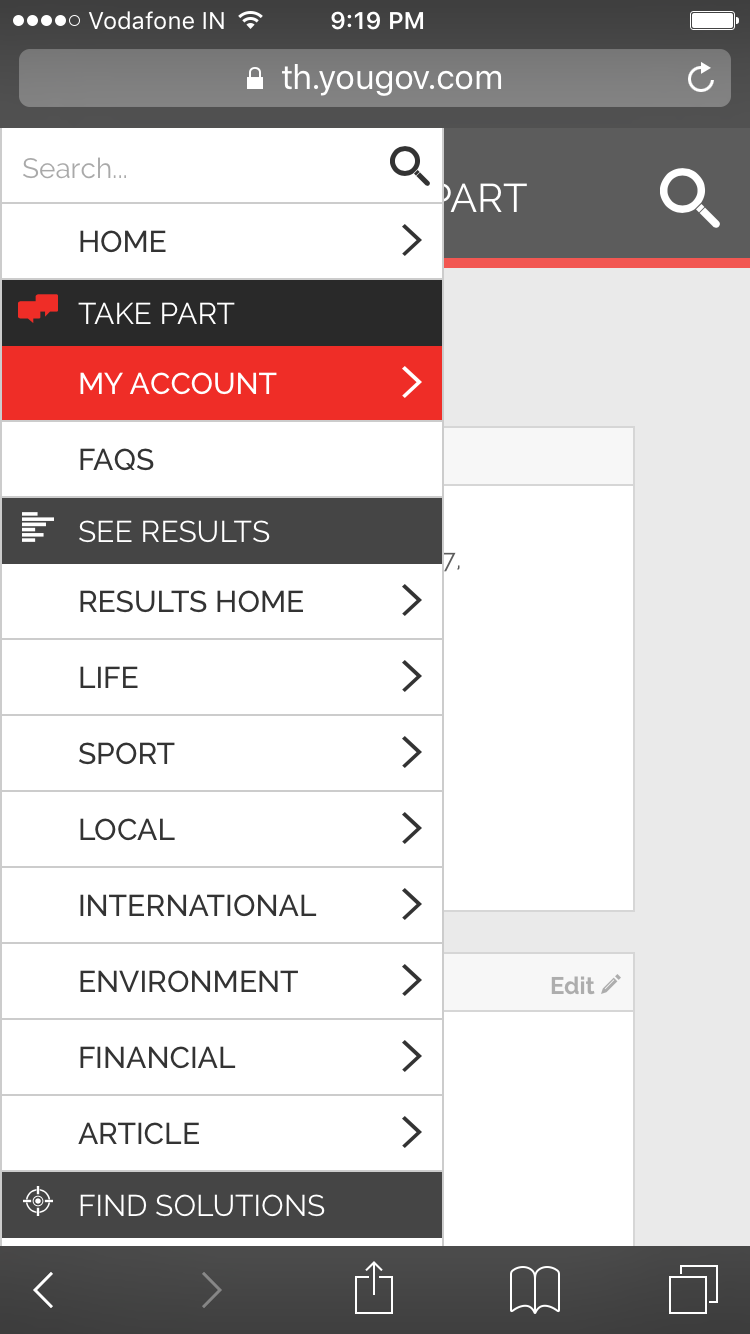750x1334 pixels.
Task: Select the LIFE menu item
Action: (x=222, y=677)
